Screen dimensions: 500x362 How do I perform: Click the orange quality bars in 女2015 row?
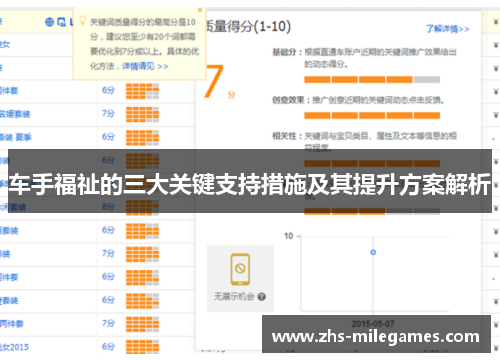[142, 347]
